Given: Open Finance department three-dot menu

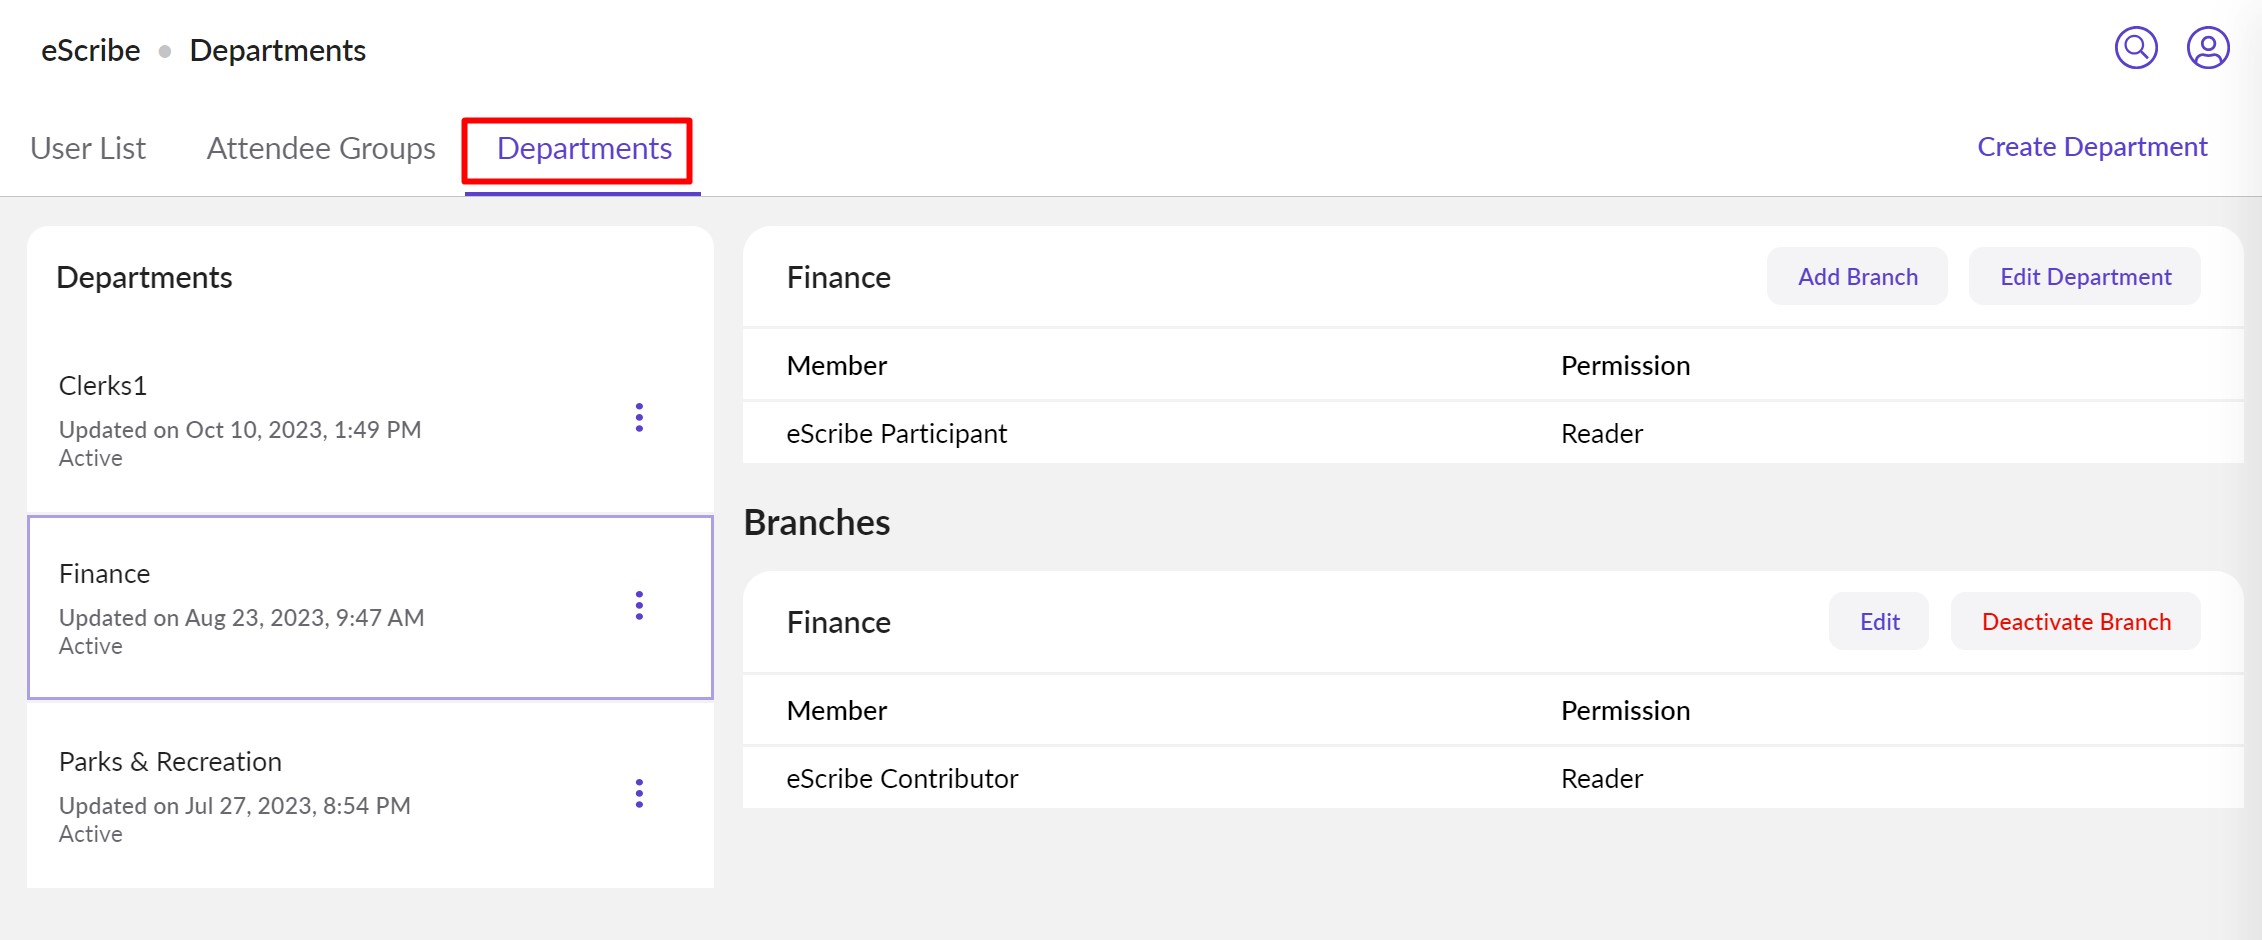Looking at the screenshot, I should tap(639, 605).
